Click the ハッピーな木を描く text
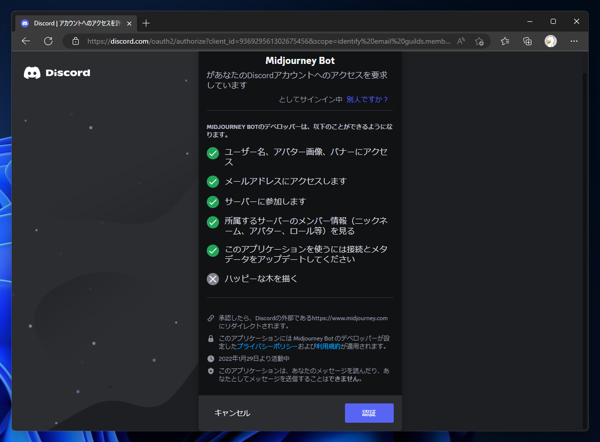The width and height of the screenshot is (600, 442). point(261,279)
